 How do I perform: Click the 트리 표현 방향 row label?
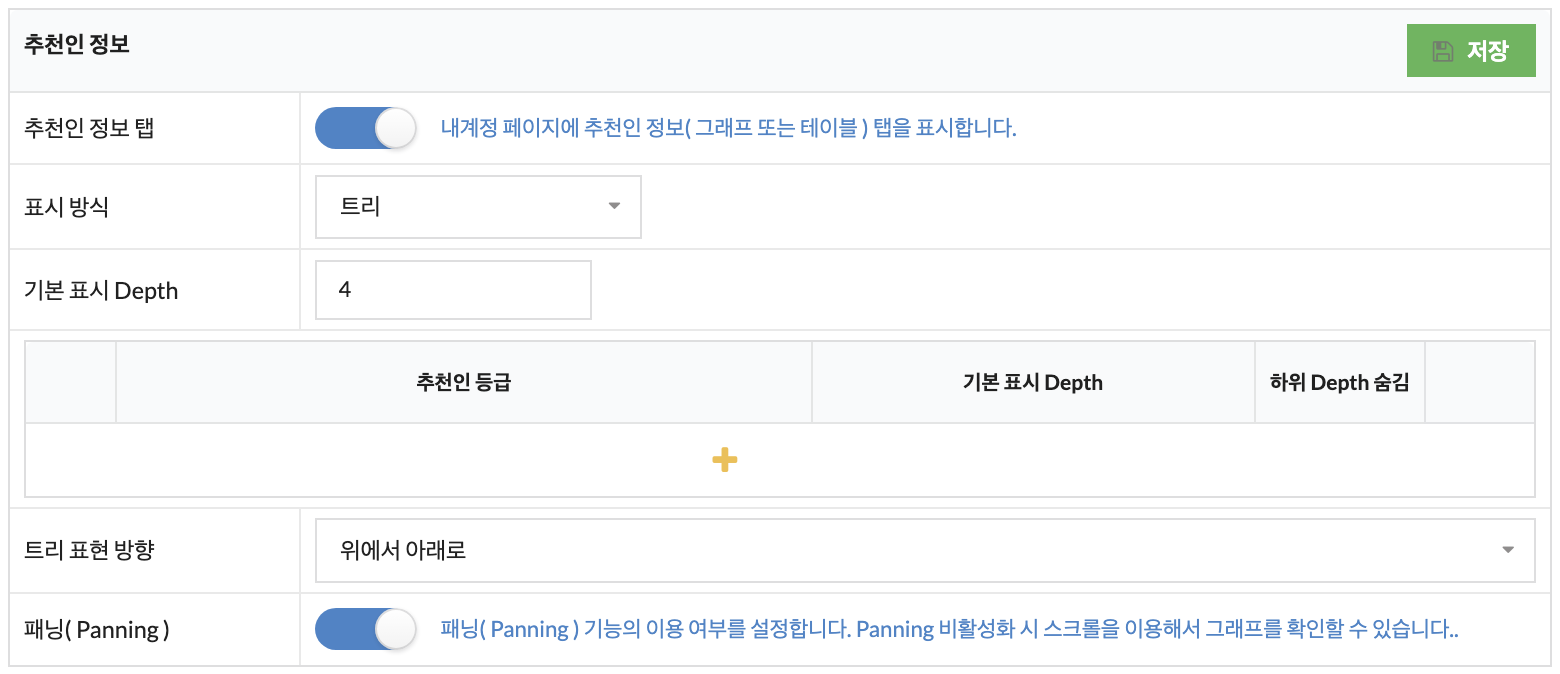tap(89, 549)
